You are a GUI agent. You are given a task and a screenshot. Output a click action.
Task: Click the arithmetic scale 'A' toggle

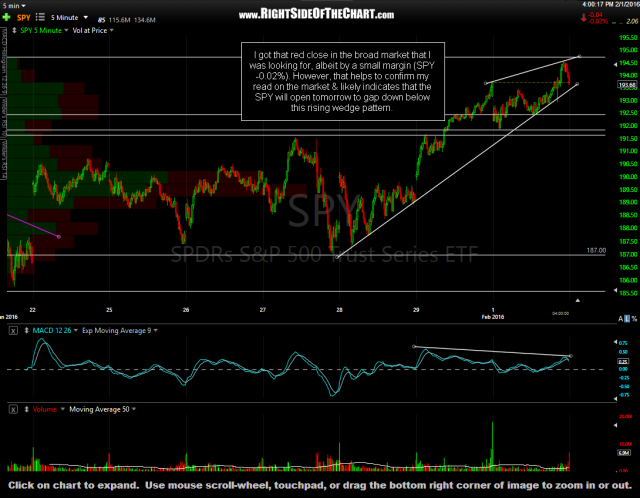point(620,319)
